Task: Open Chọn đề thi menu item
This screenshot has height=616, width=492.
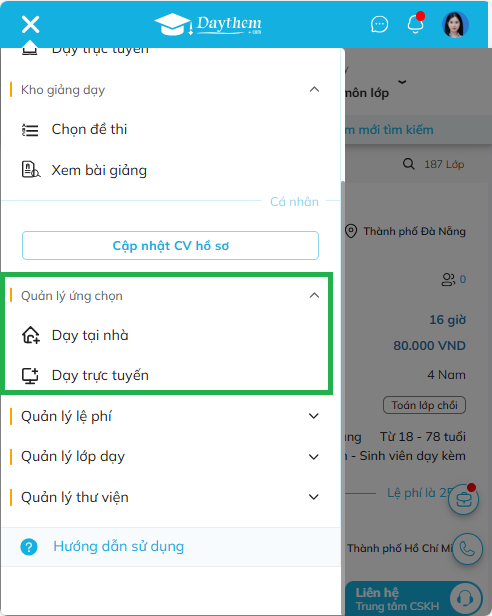Action: (89, 129)
